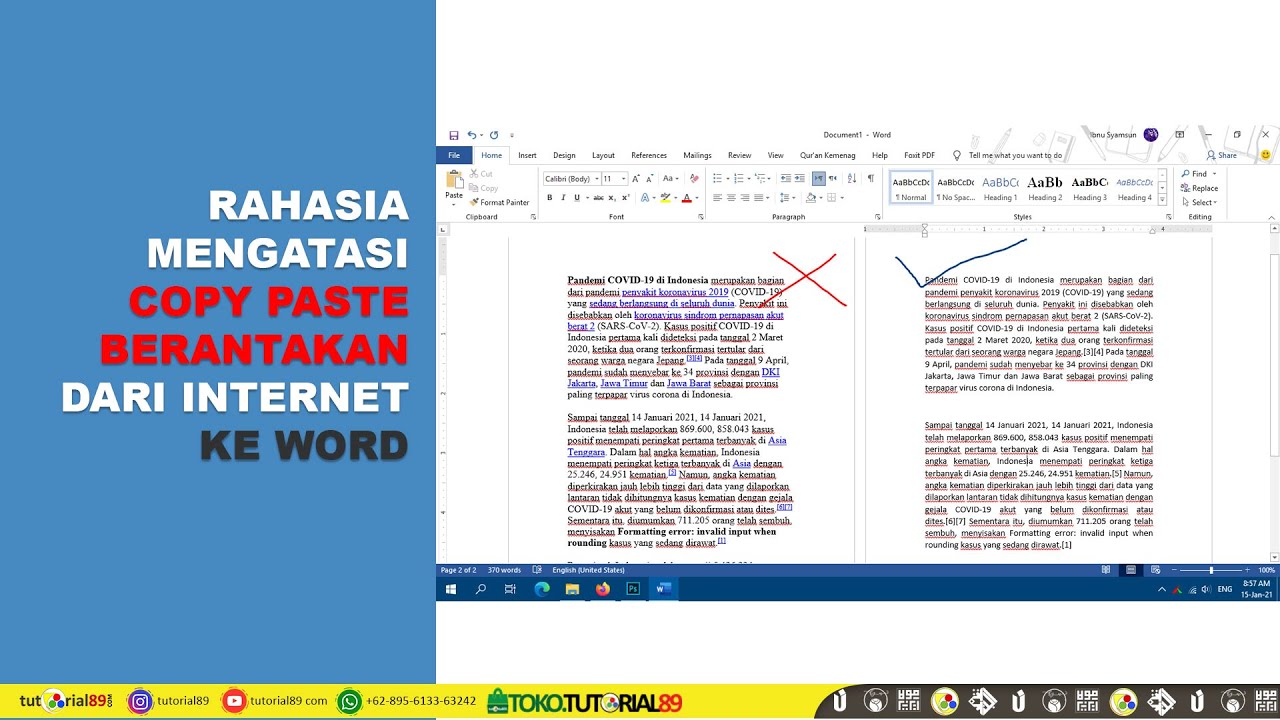The width and height of the screenshot is (1280, 720).
Task: Toggle italic formatting
Action: pyautogui.click(x=563, y=198)
